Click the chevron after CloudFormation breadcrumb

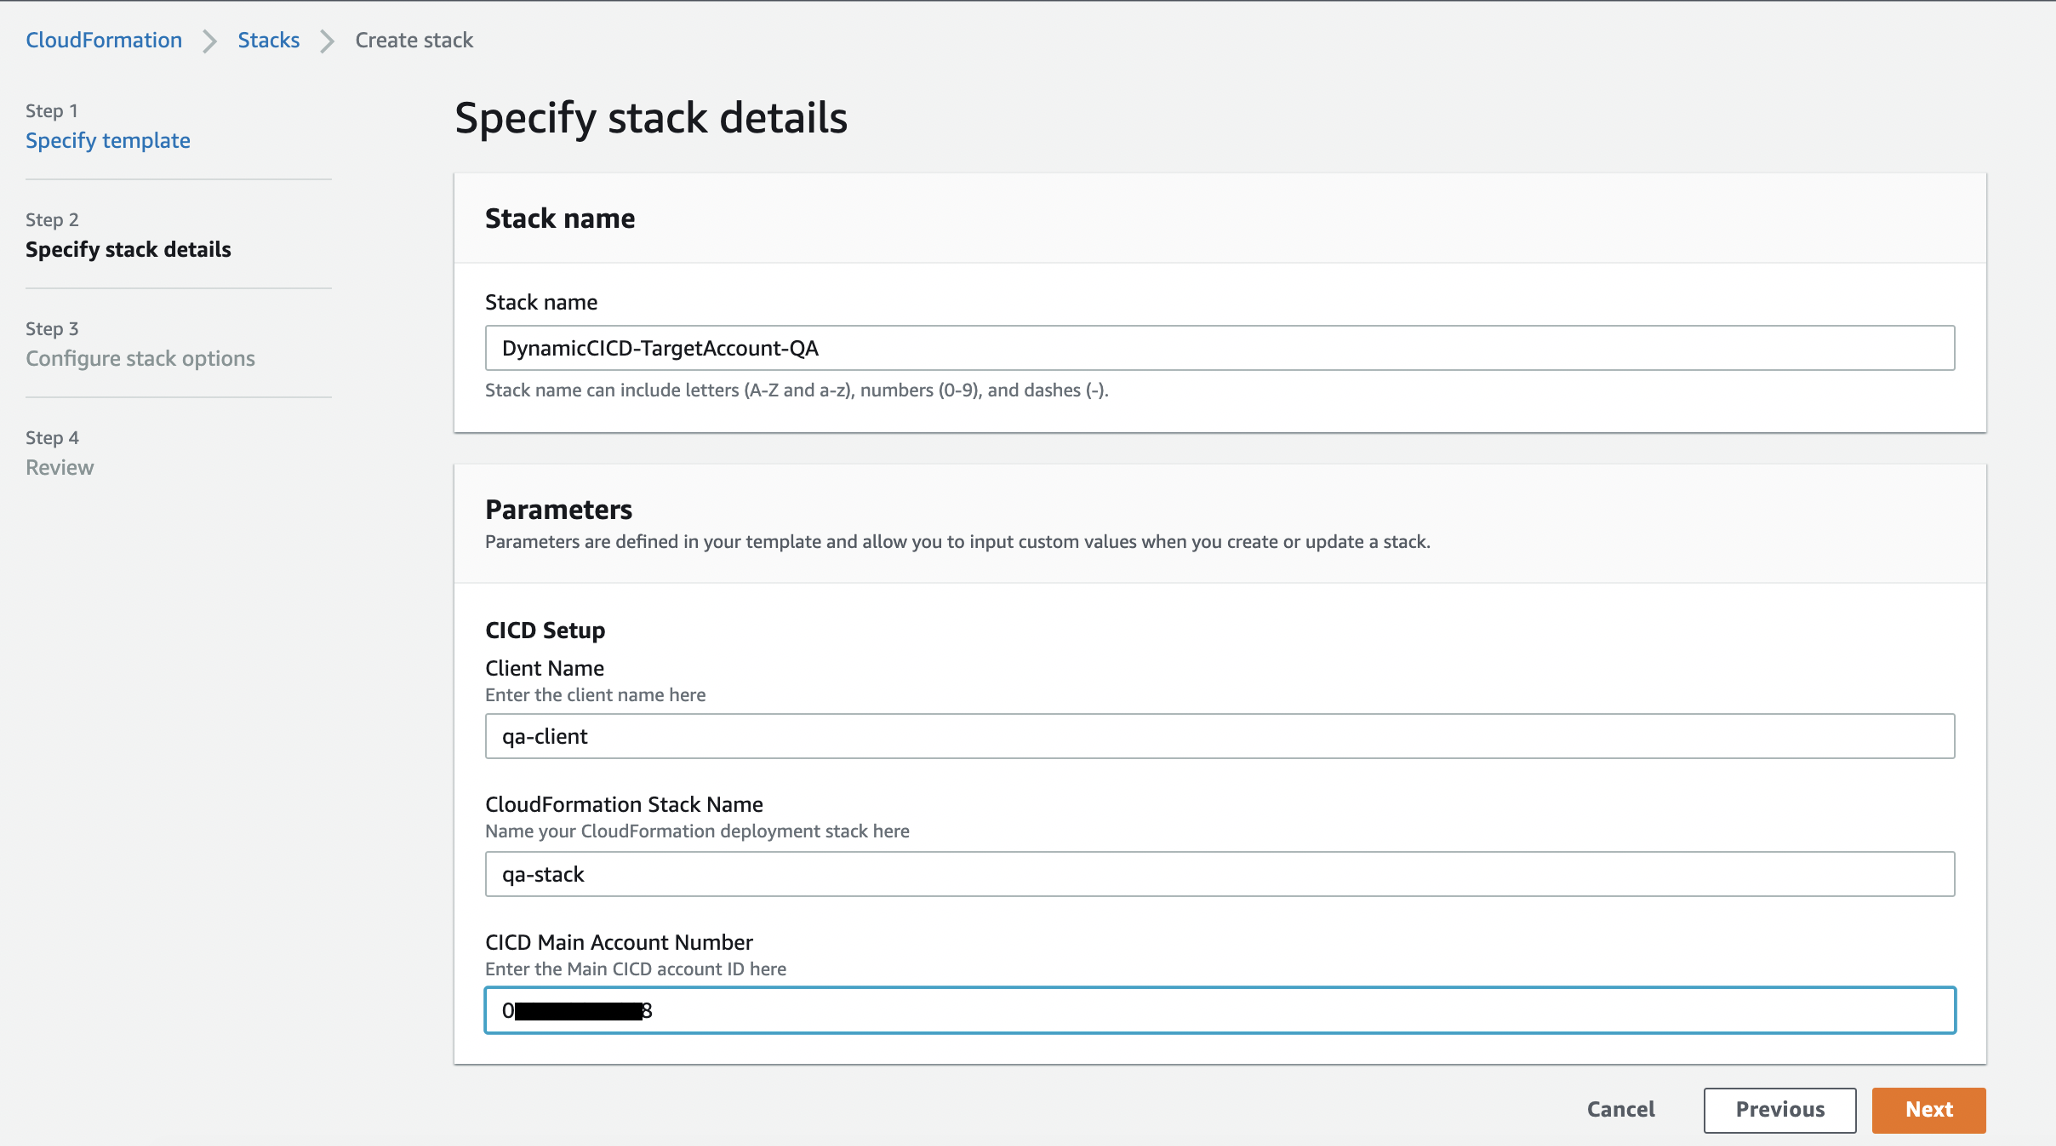[x=210, y=41]
